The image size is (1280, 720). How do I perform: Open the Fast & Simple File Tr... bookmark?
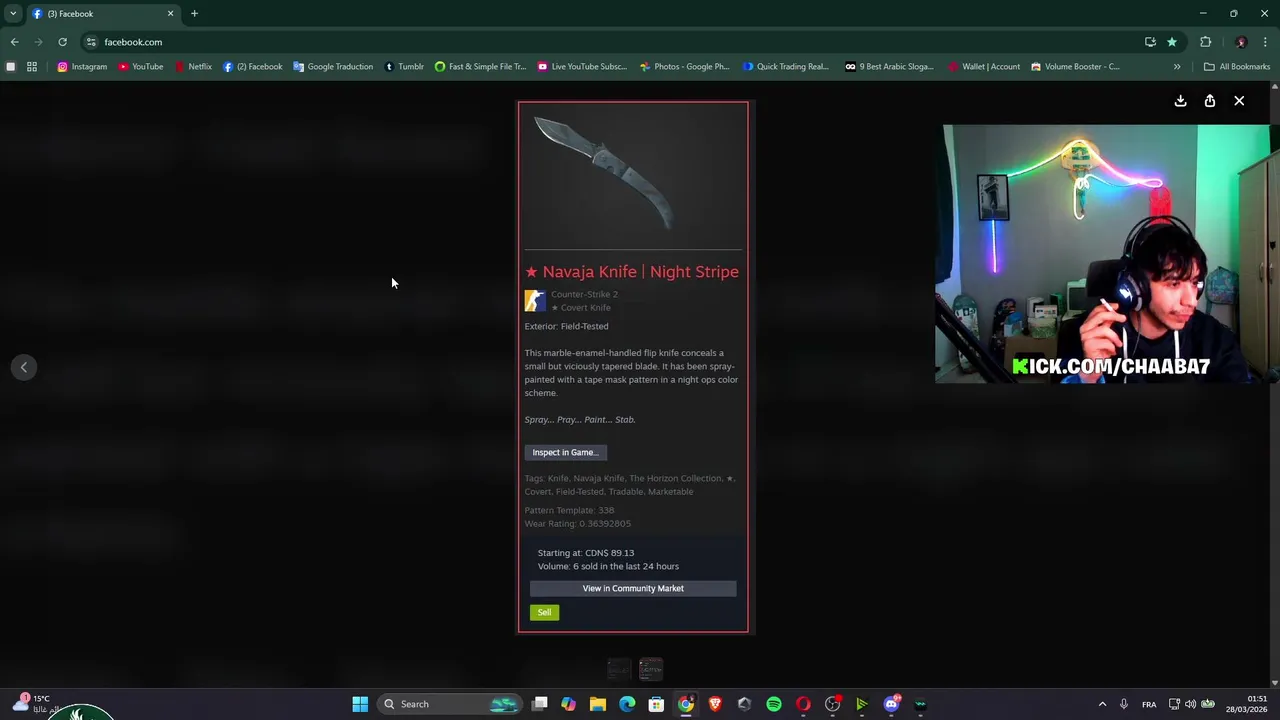(x=480, y=67)
